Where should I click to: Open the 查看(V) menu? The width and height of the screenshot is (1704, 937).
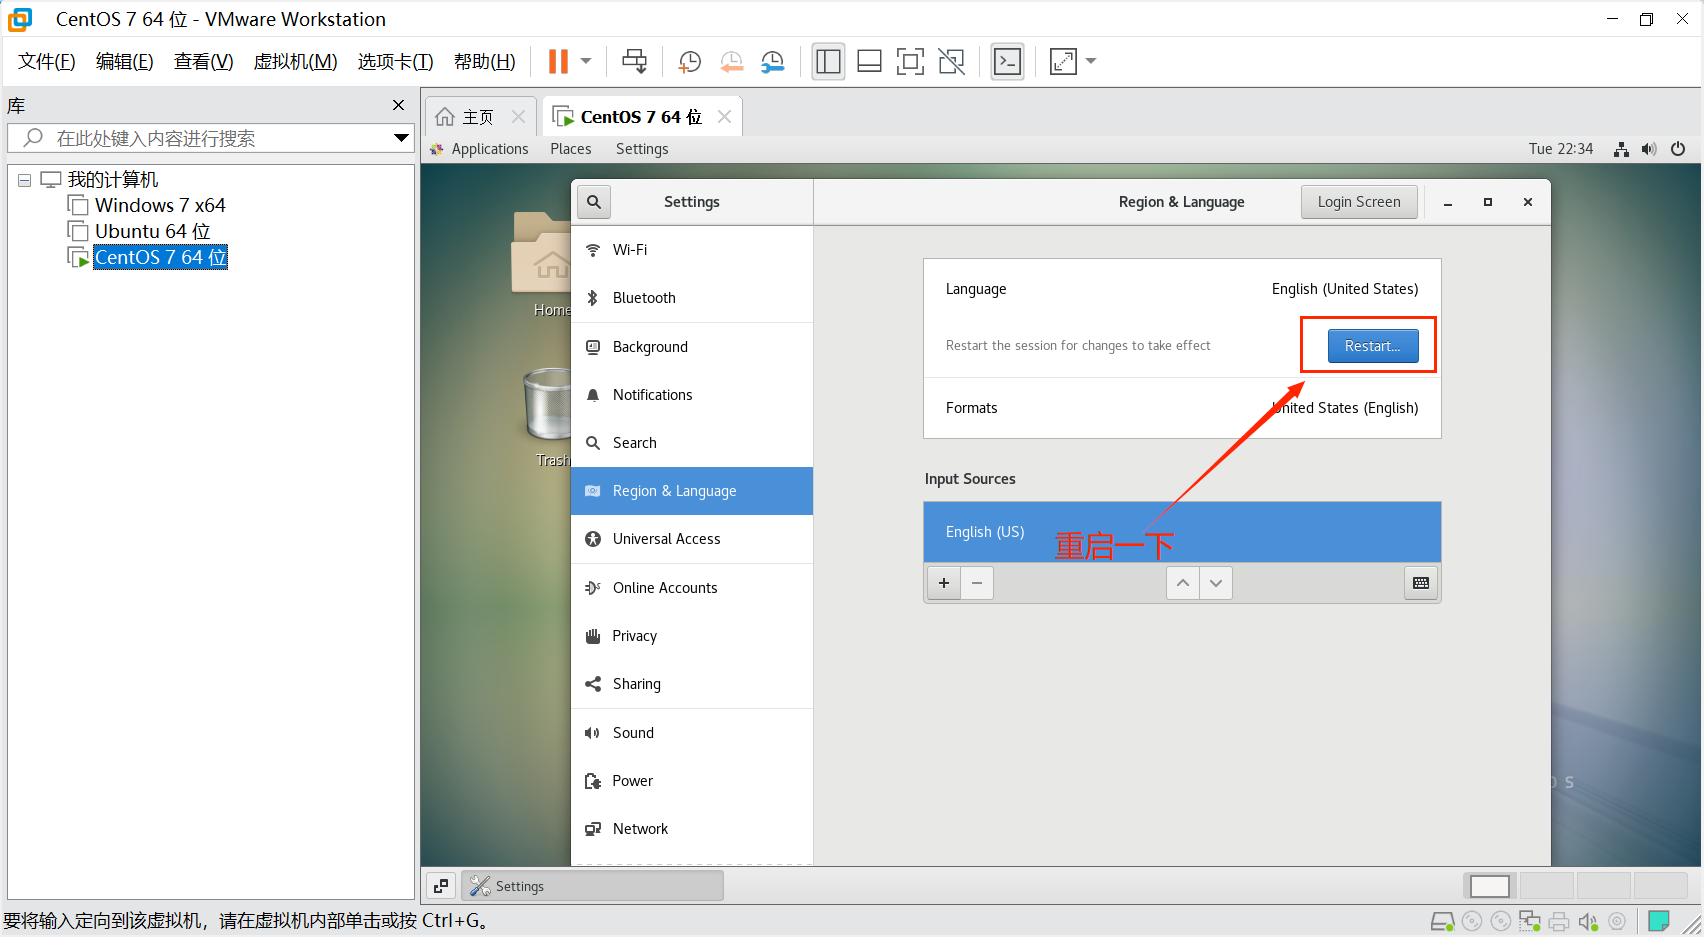point(203,62)
